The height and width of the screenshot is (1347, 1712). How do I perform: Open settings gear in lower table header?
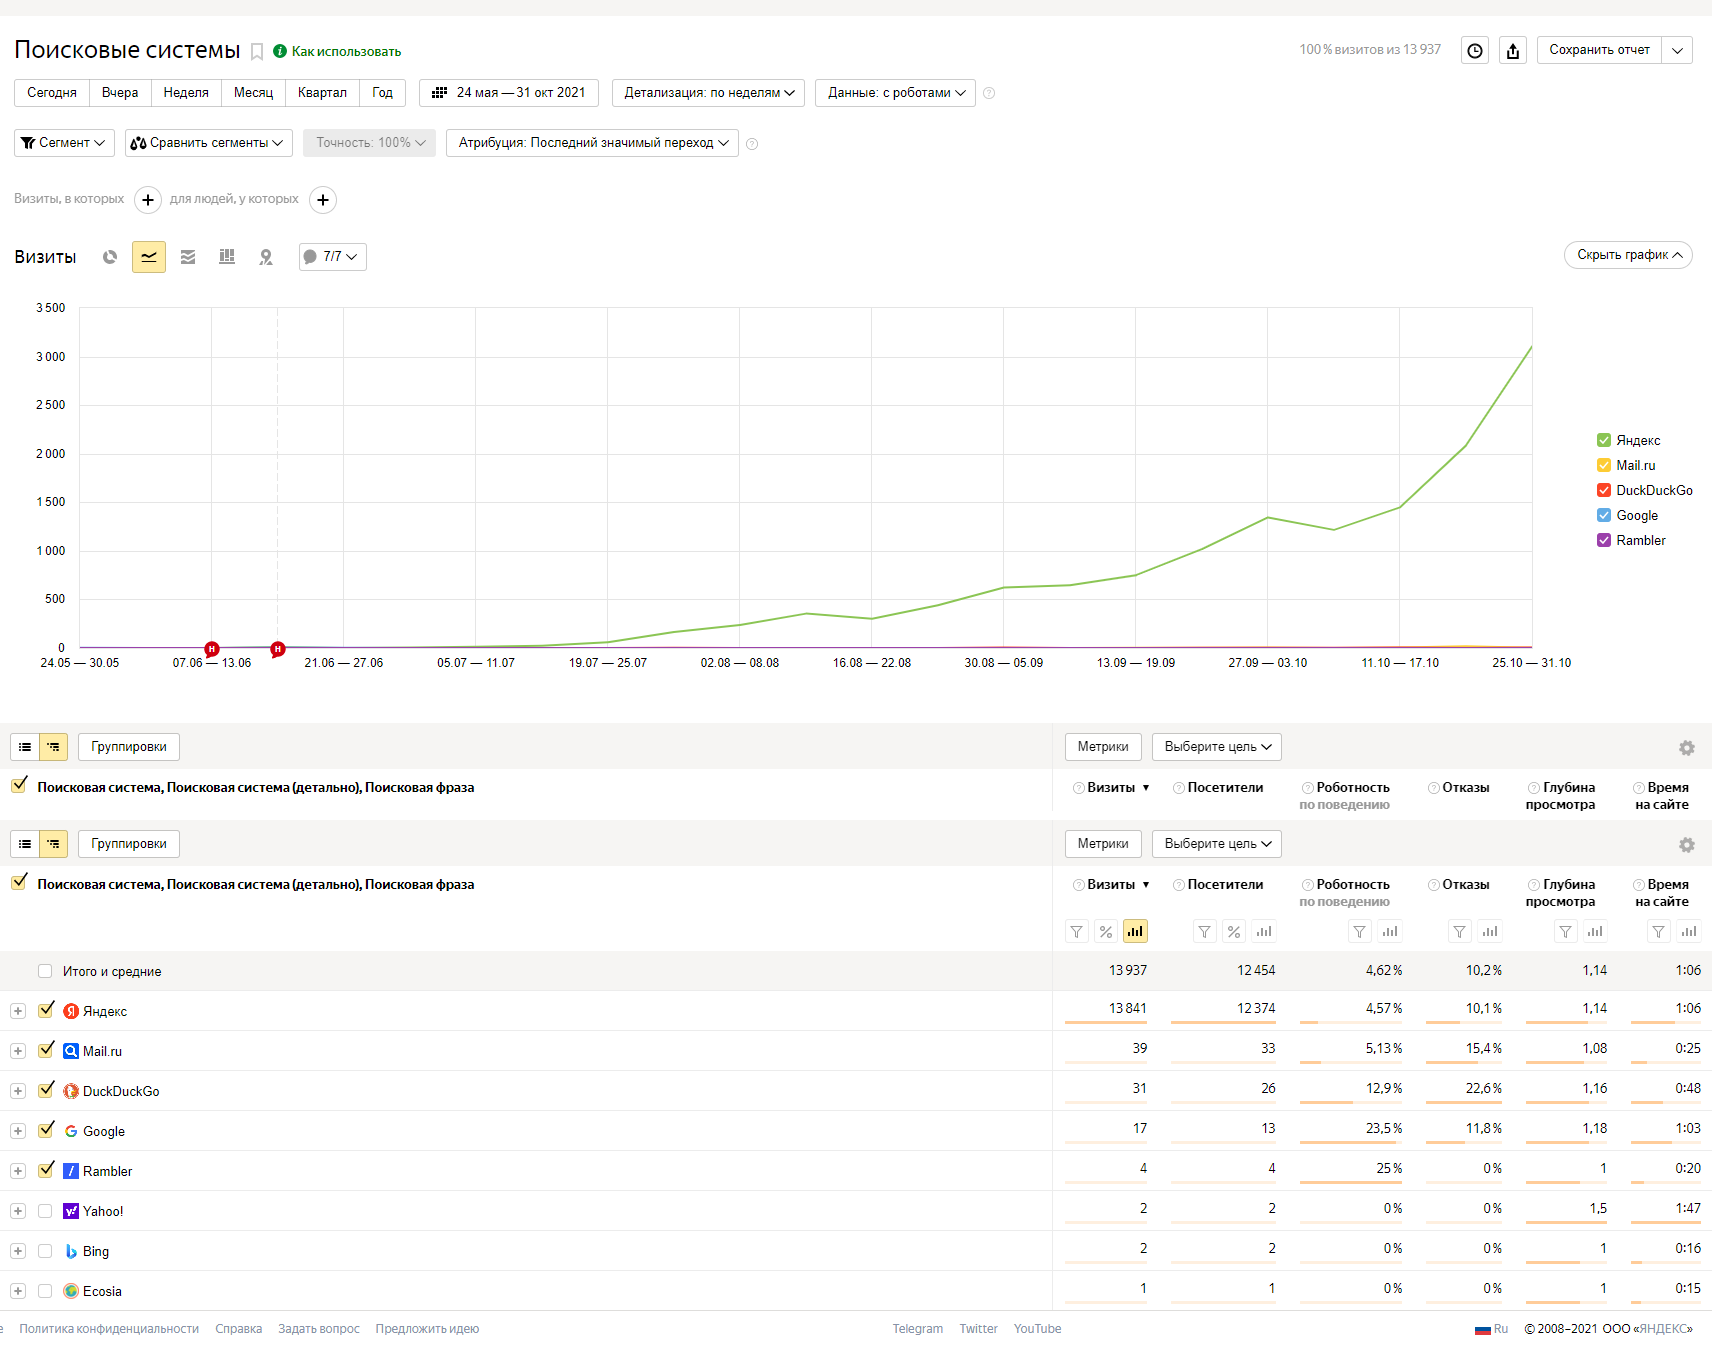pyautogui.click(x=1687, y=845)
